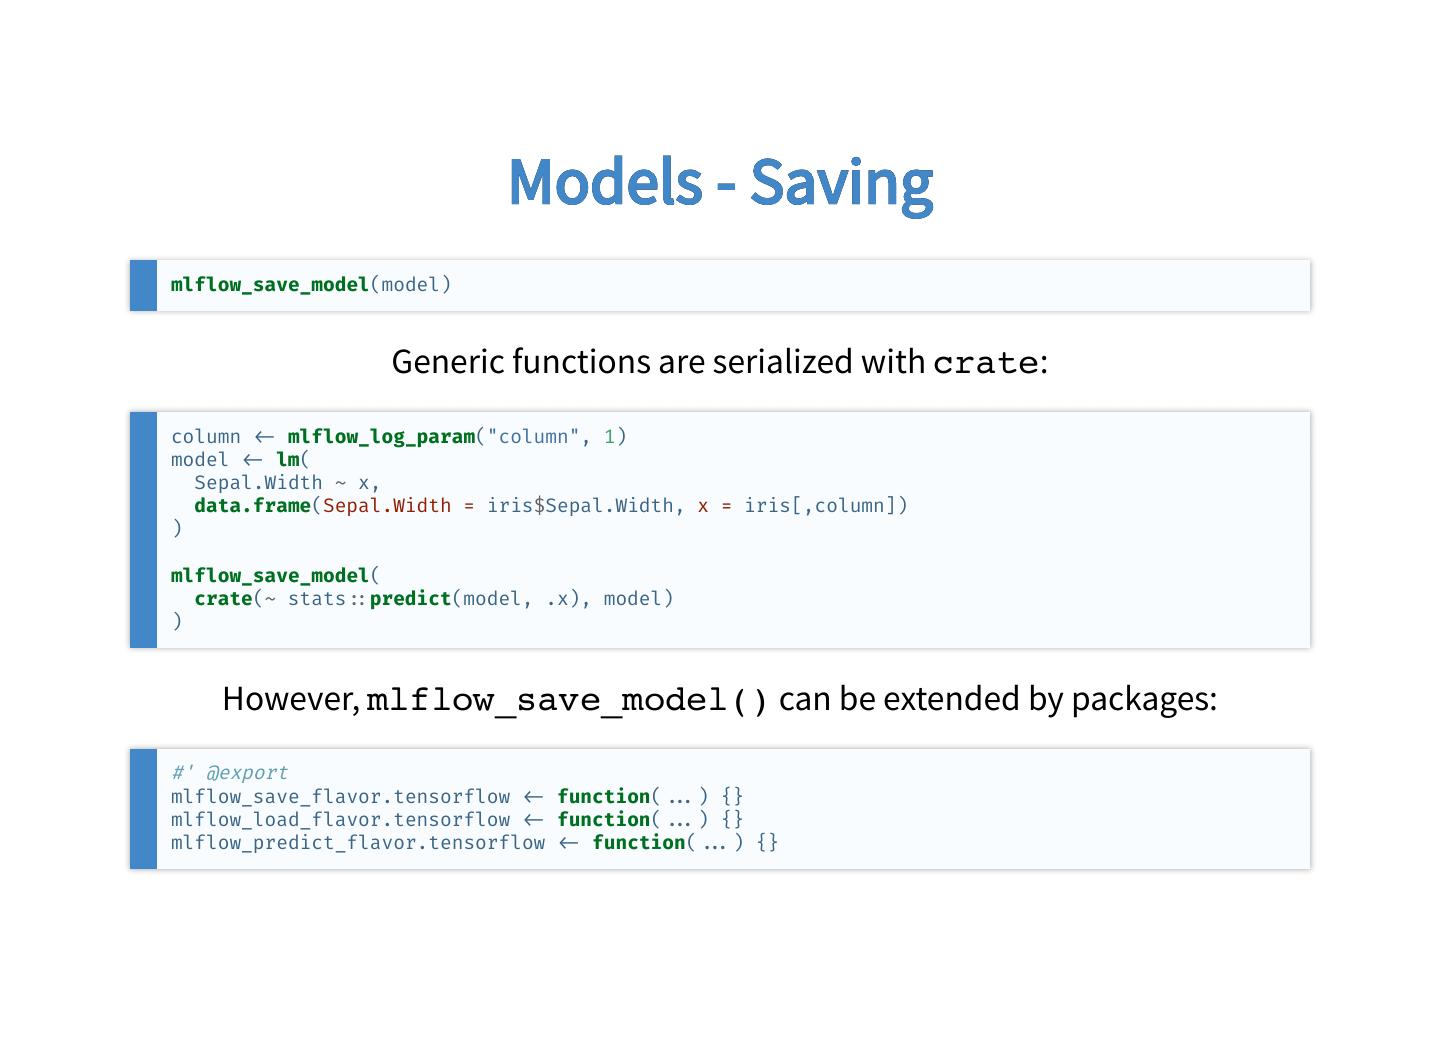Click the predict function name
This screenshot has width=1440, height=1051.
[x=411, y=599]
